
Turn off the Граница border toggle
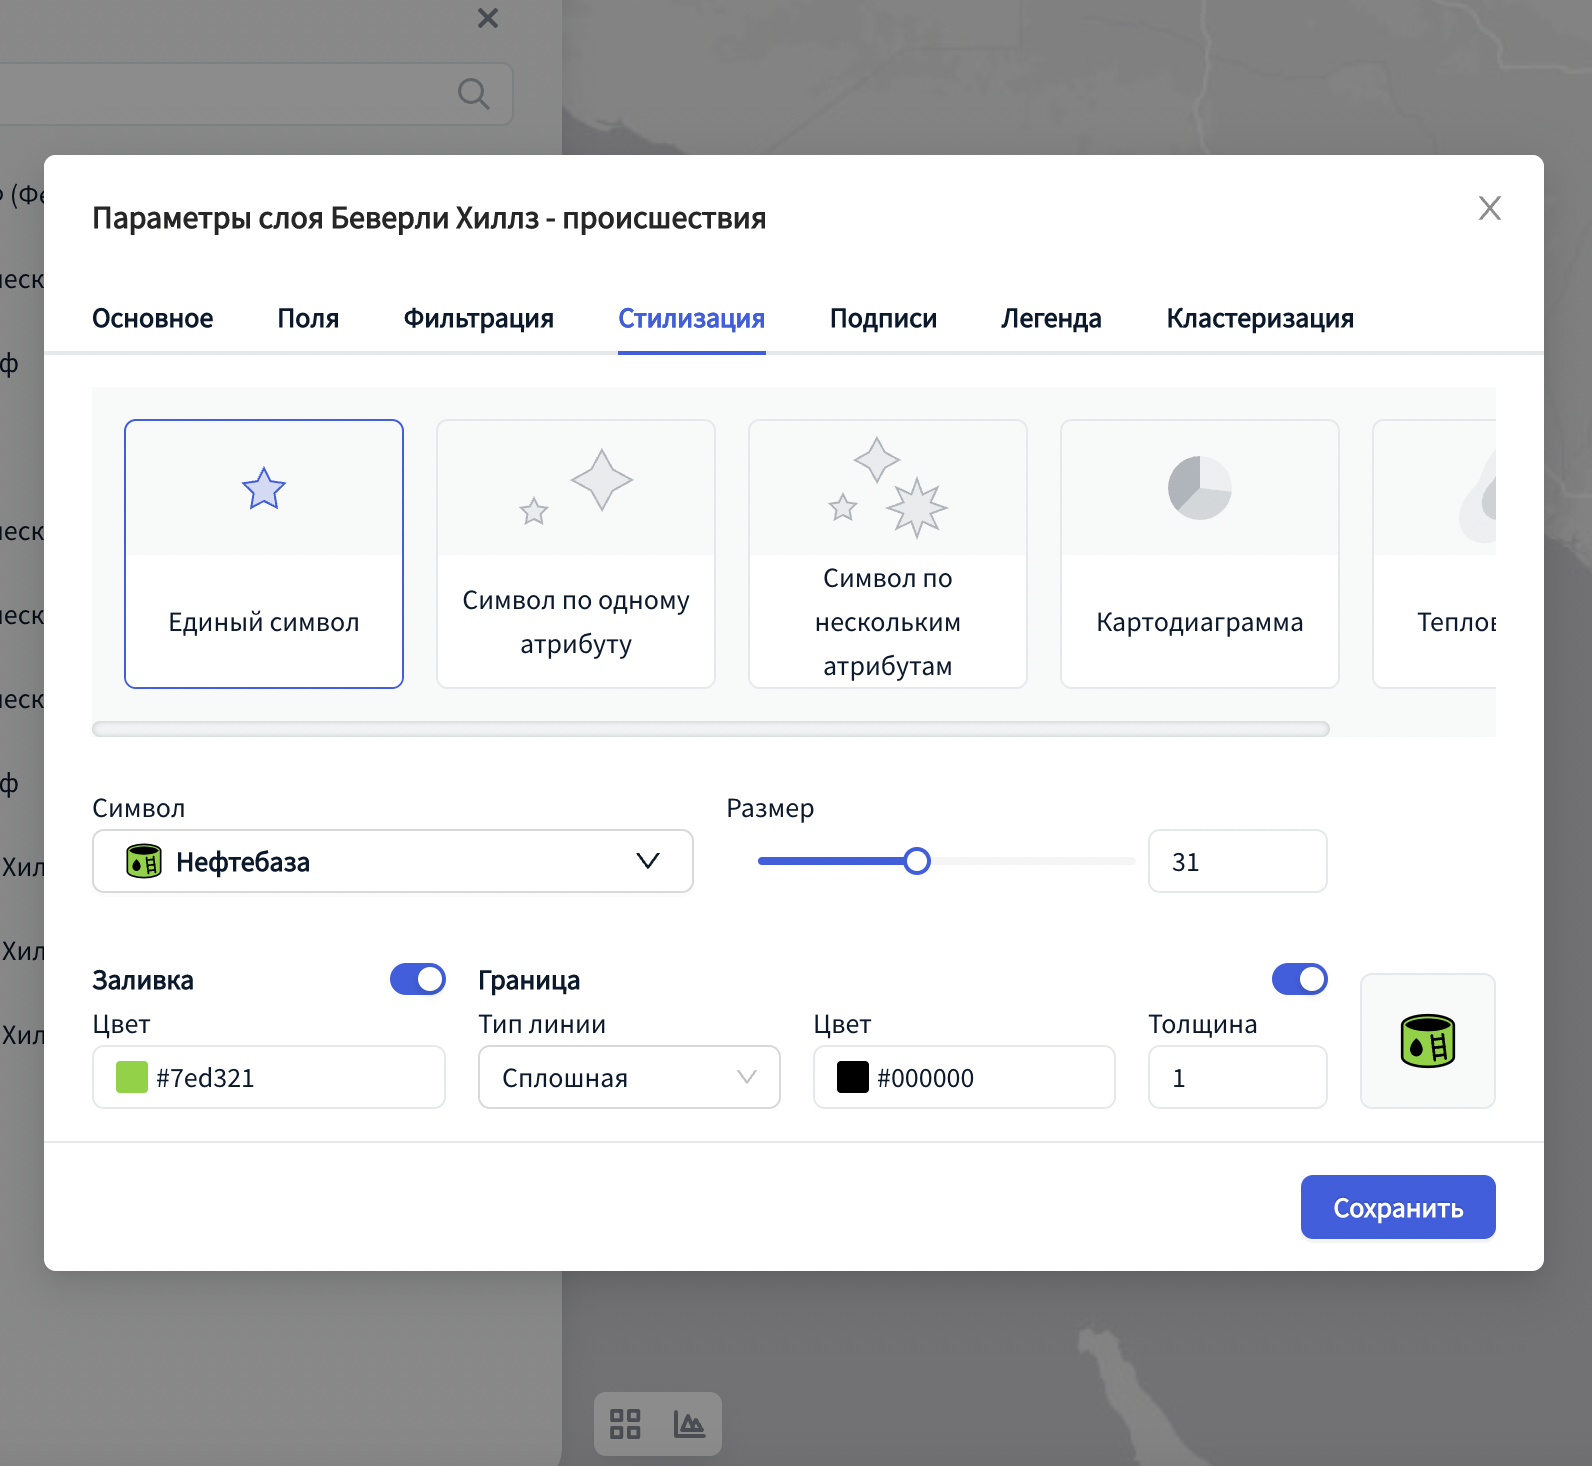[1299, 979]
